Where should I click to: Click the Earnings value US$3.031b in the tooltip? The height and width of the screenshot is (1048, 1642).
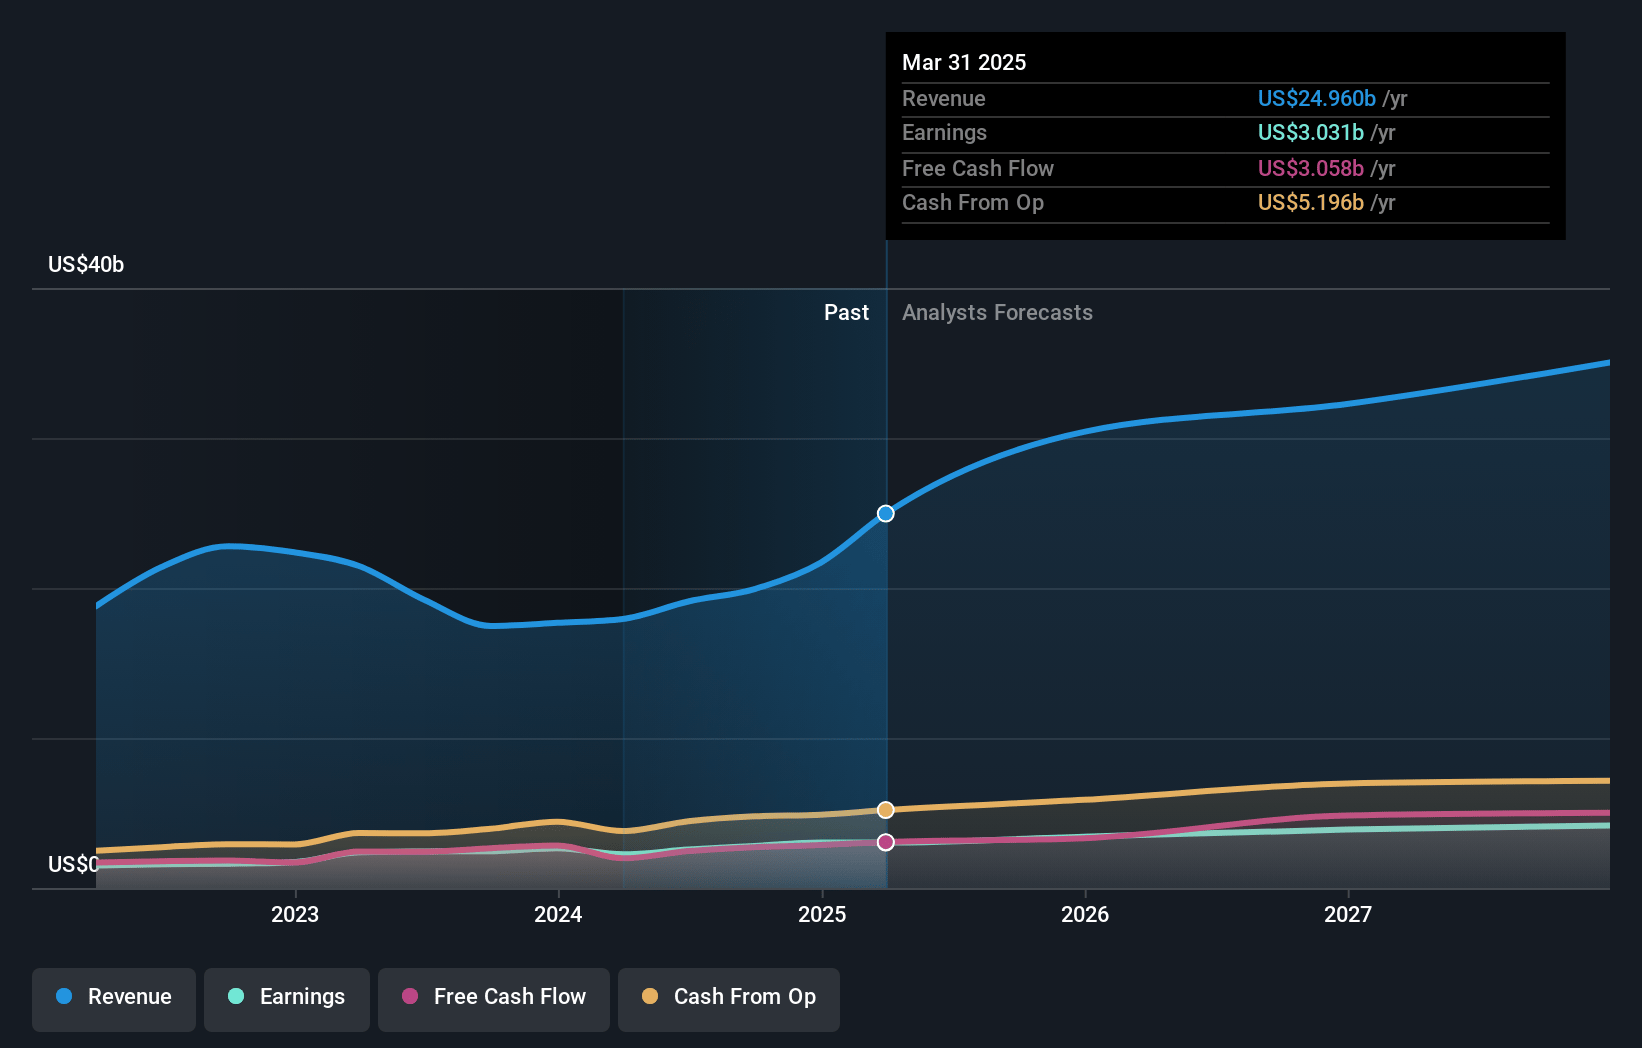tap(1311, 132)
